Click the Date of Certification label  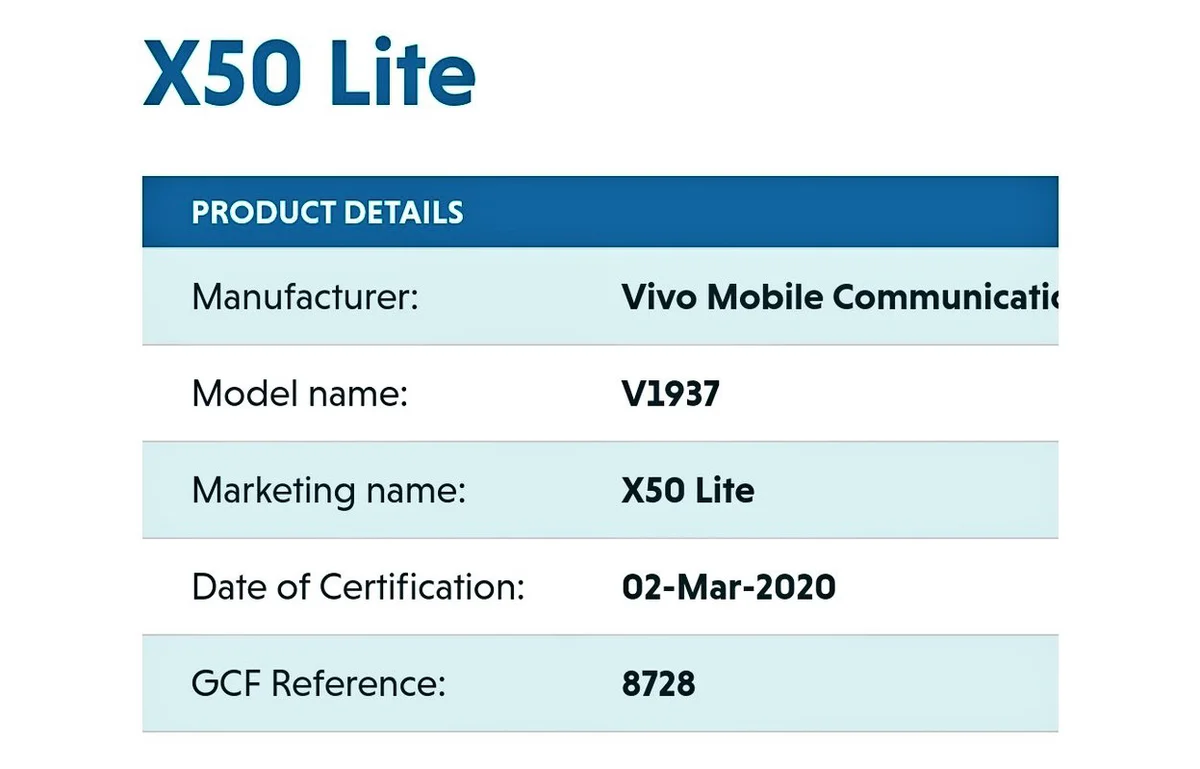(x=358, y=587)
